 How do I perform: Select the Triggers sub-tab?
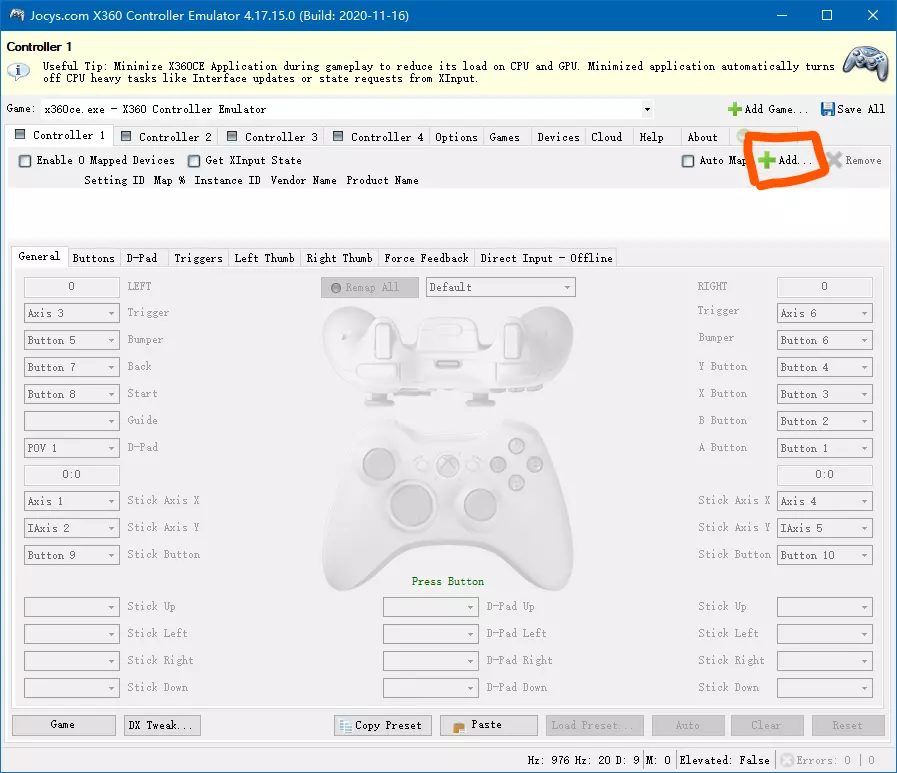coord(198,258)
